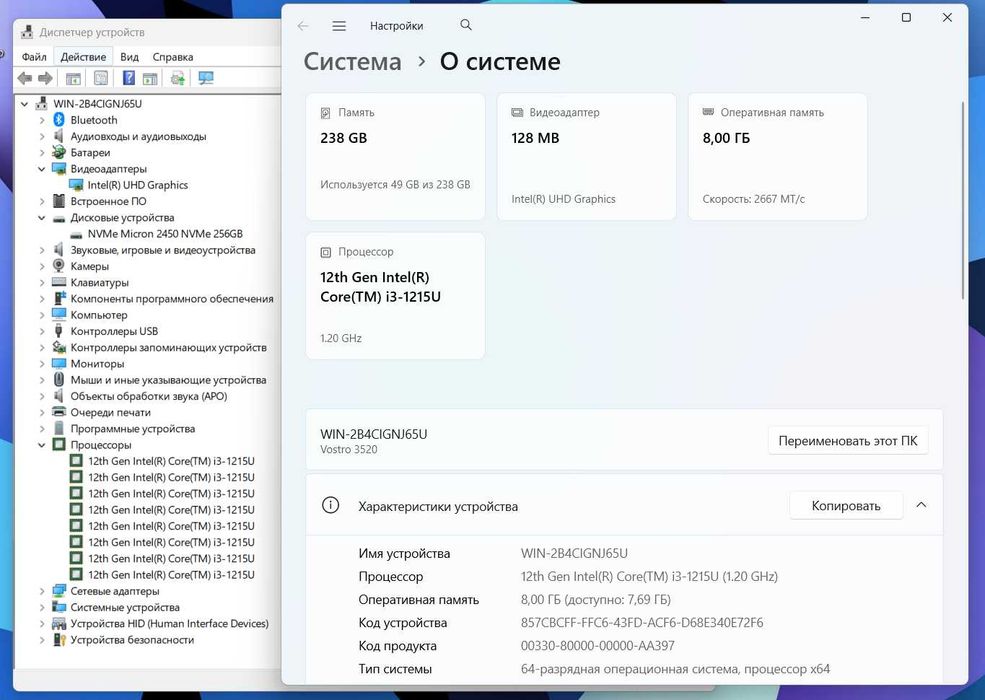Click the Bluetooth icon in the device tree
This screenshot has height=700, width=985.
pyautogui.click(x=59, y=119)
